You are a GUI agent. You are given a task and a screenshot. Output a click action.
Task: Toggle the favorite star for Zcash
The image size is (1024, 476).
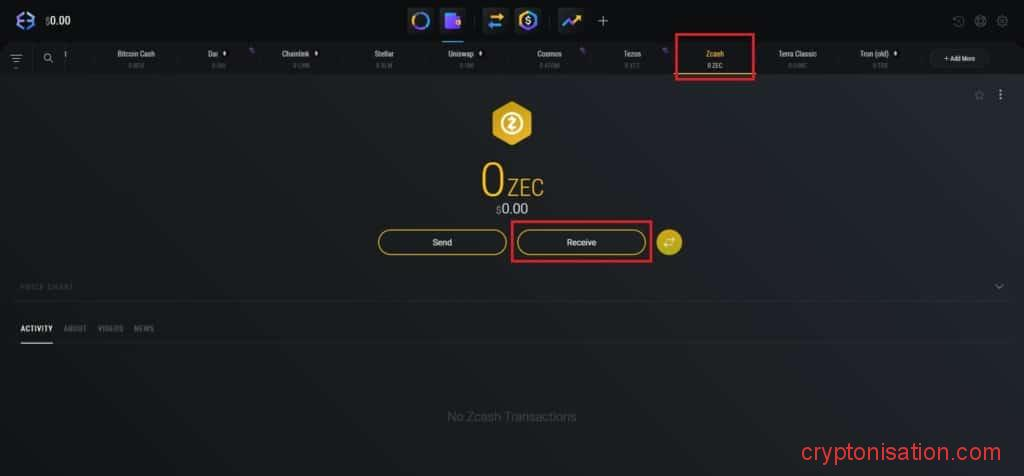pos(979,95)
